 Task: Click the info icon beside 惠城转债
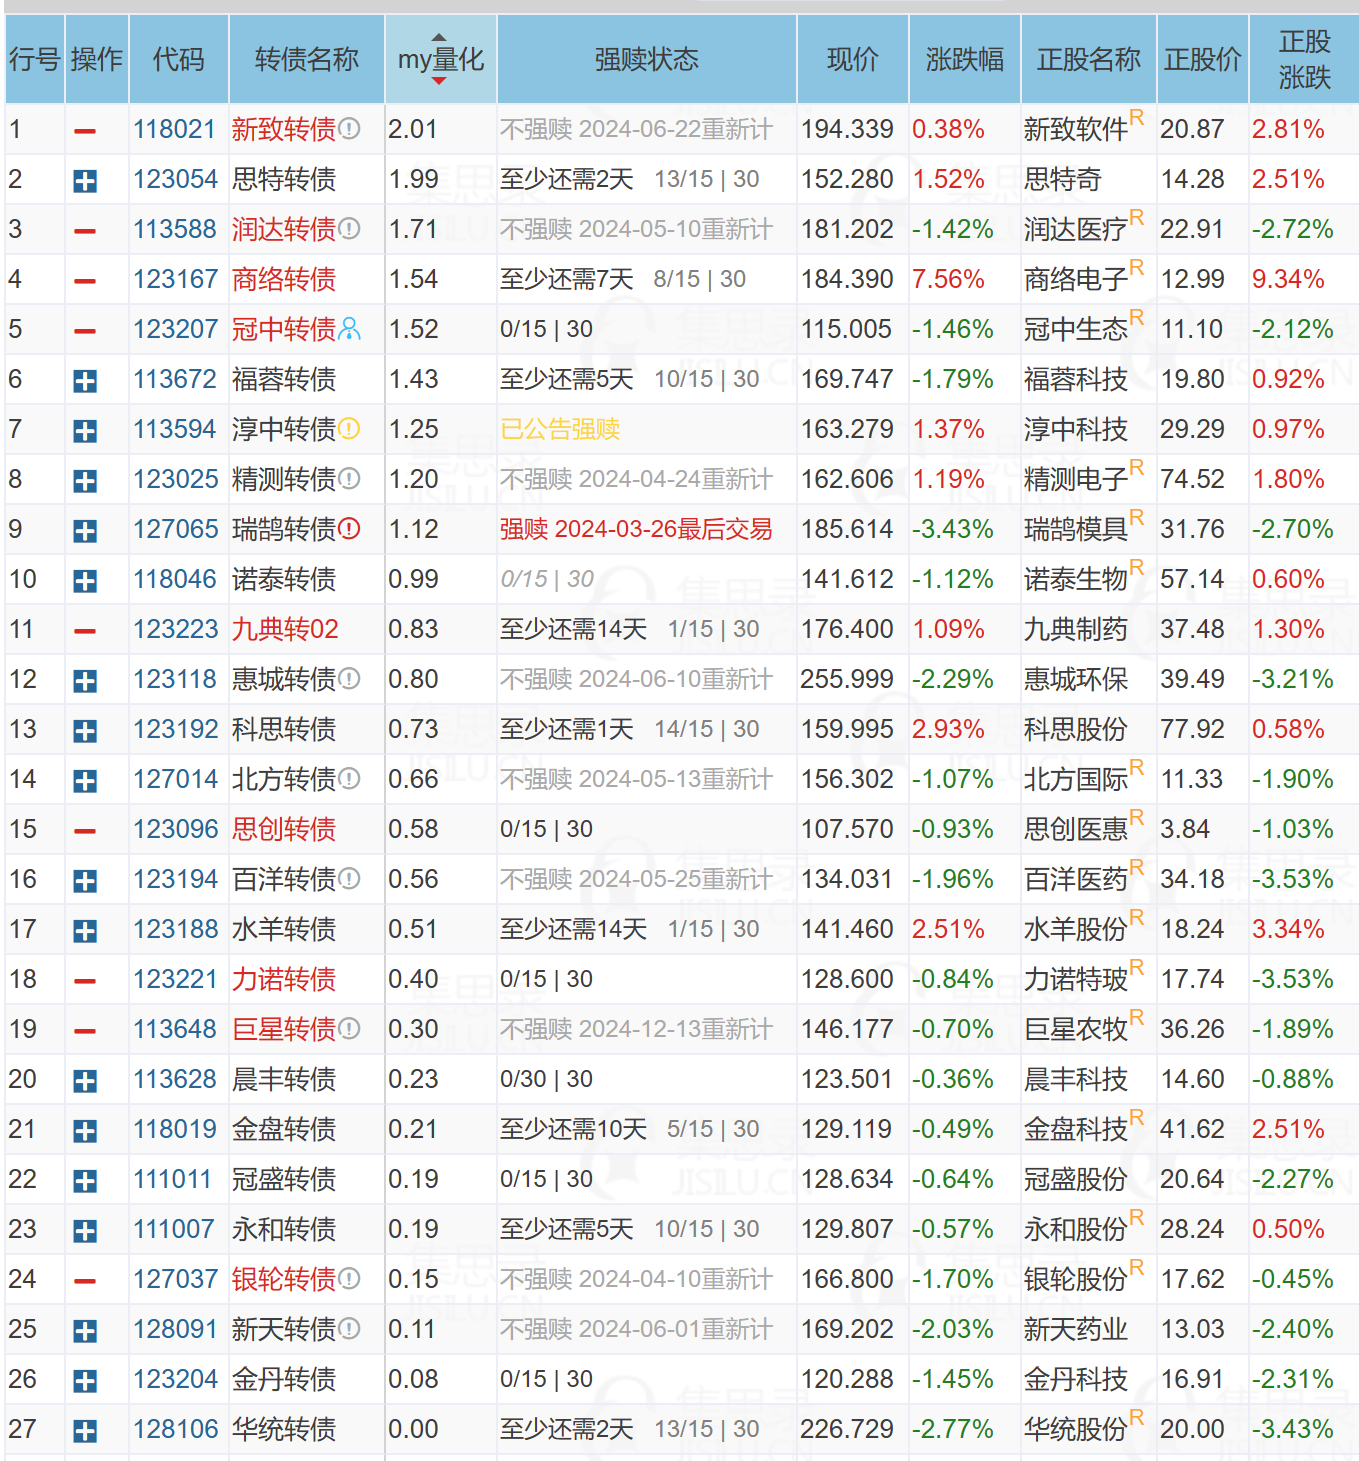coord(349,679)
